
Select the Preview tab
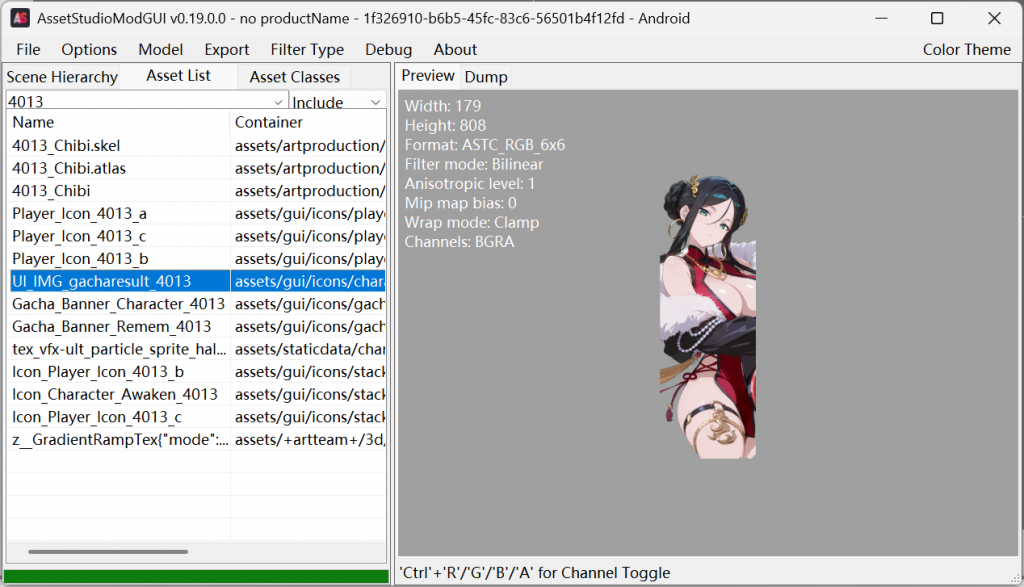[x=428, y=76]
